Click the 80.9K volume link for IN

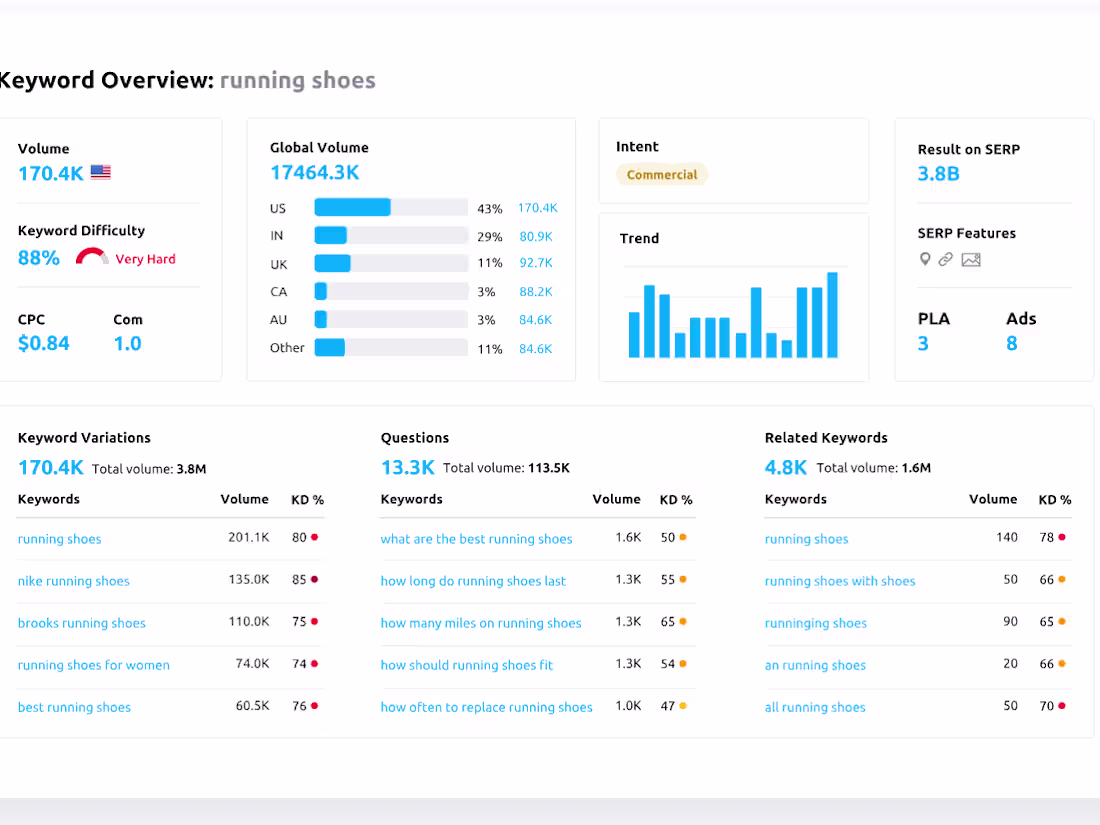coord(537,236)
